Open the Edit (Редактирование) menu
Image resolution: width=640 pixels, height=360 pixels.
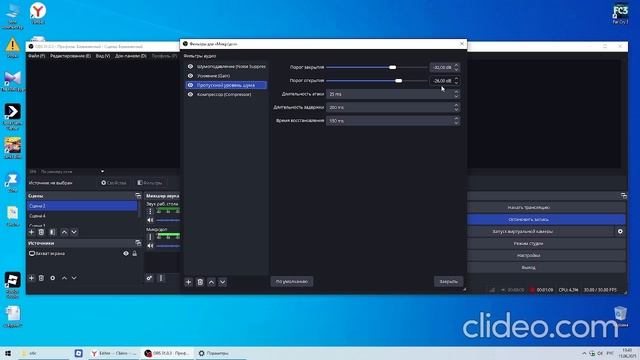[x=70, y=56]
